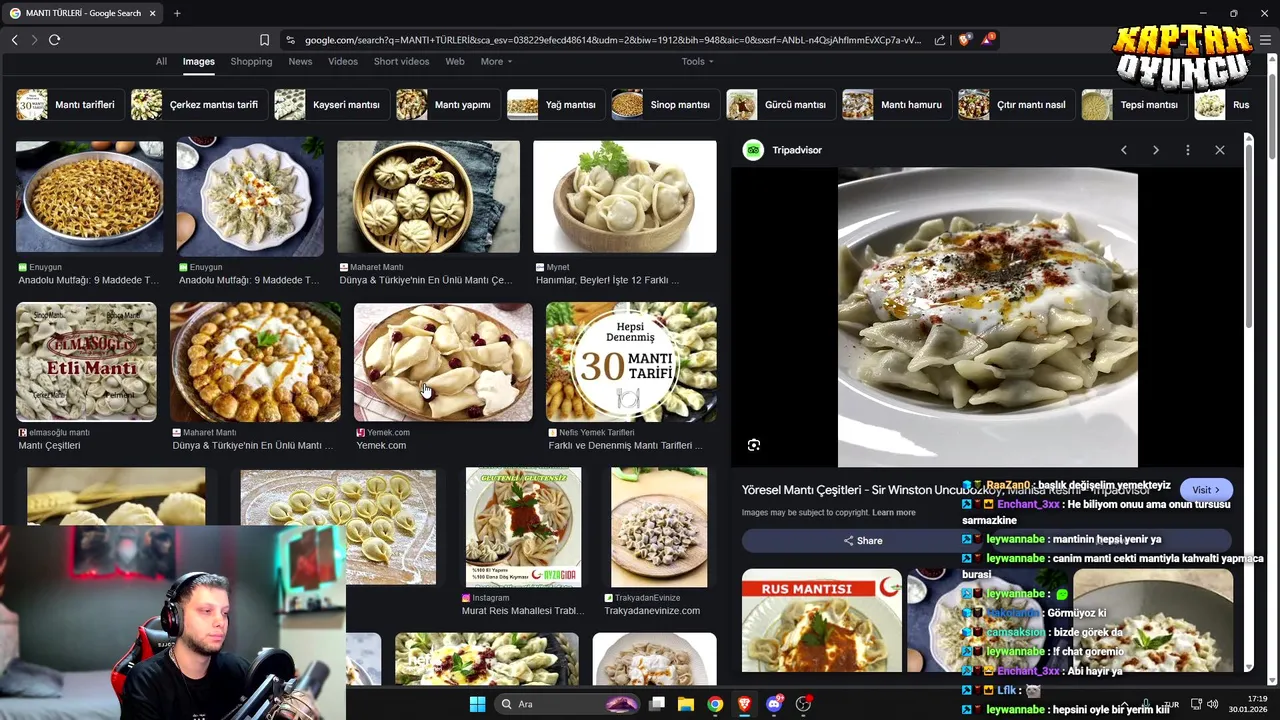Open Discord from the taskbar

pyautogui.click(x=774, y=704)
